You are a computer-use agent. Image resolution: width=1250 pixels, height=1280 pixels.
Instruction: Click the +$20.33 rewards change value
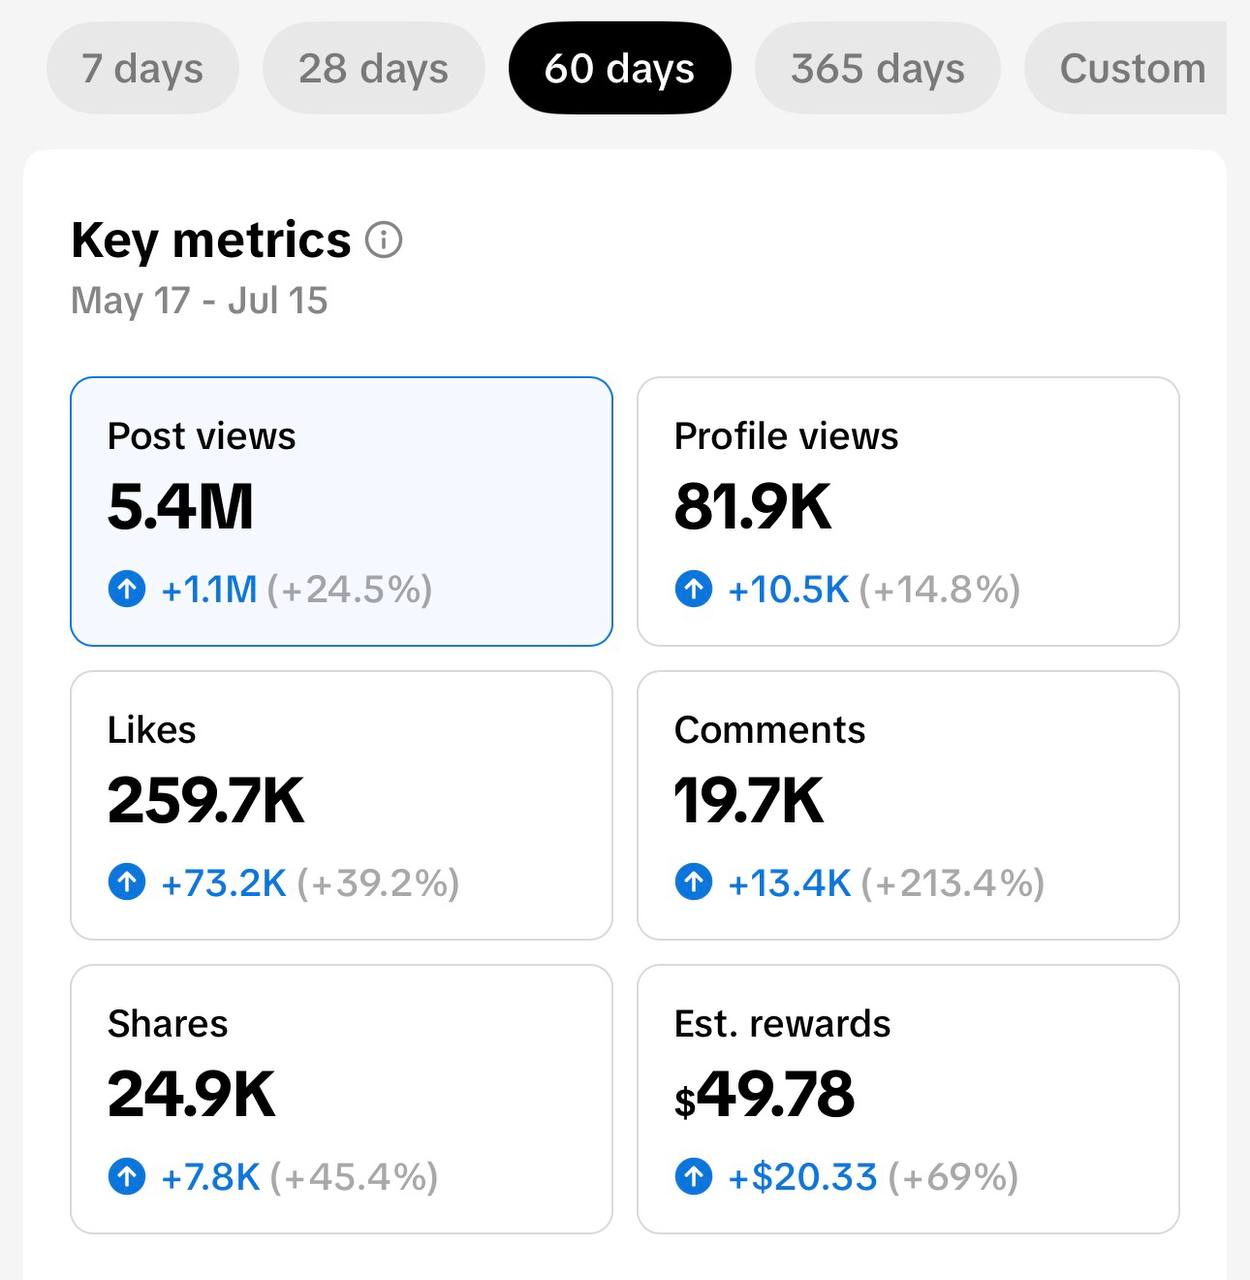[802, 1177]
